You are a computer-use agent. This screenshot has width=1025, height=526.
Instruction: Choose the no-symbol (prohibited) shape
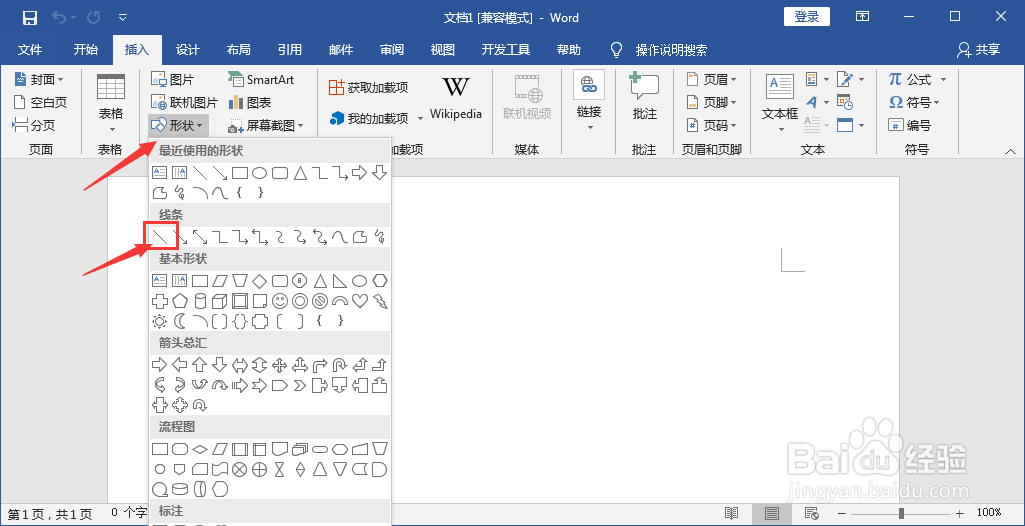320,301
